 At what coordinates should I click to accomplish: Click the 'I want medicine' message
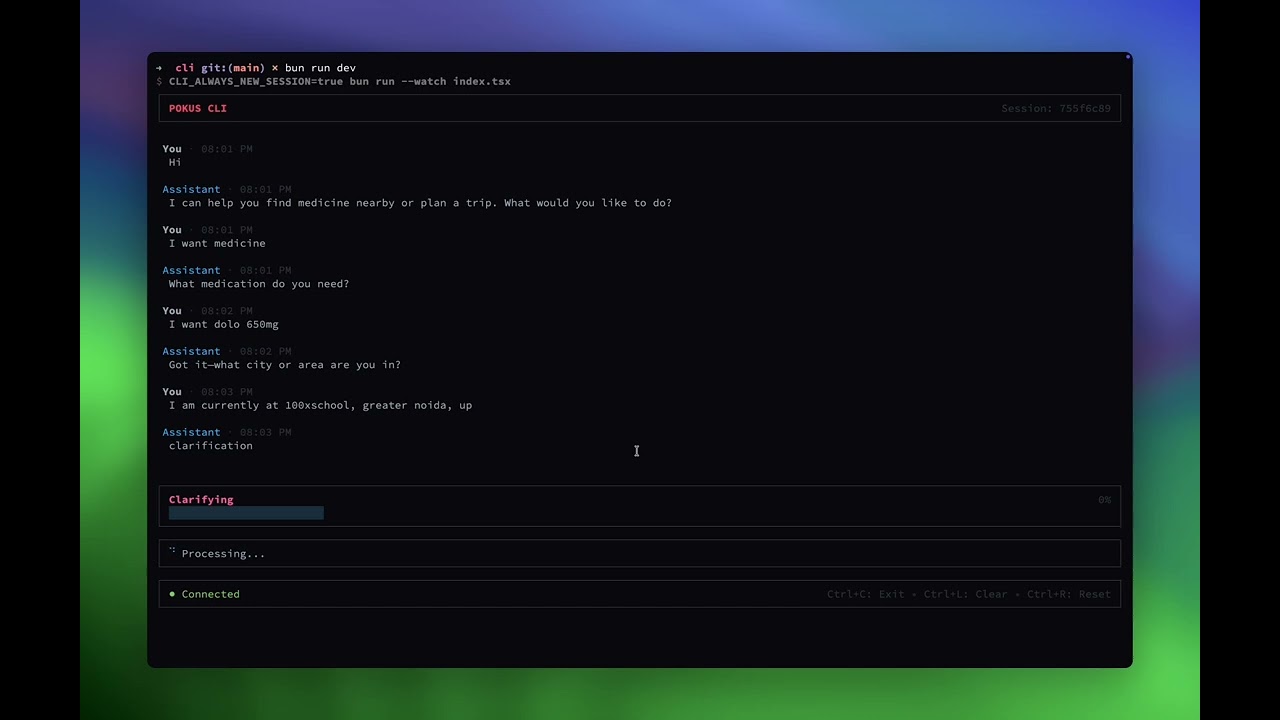click(217, 243)
